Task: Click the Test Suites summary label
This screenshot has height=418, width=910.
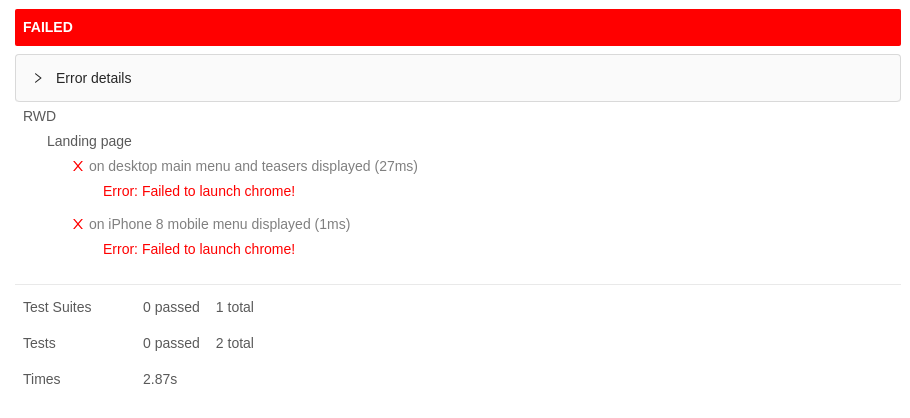Action: (x=57, y=307)
